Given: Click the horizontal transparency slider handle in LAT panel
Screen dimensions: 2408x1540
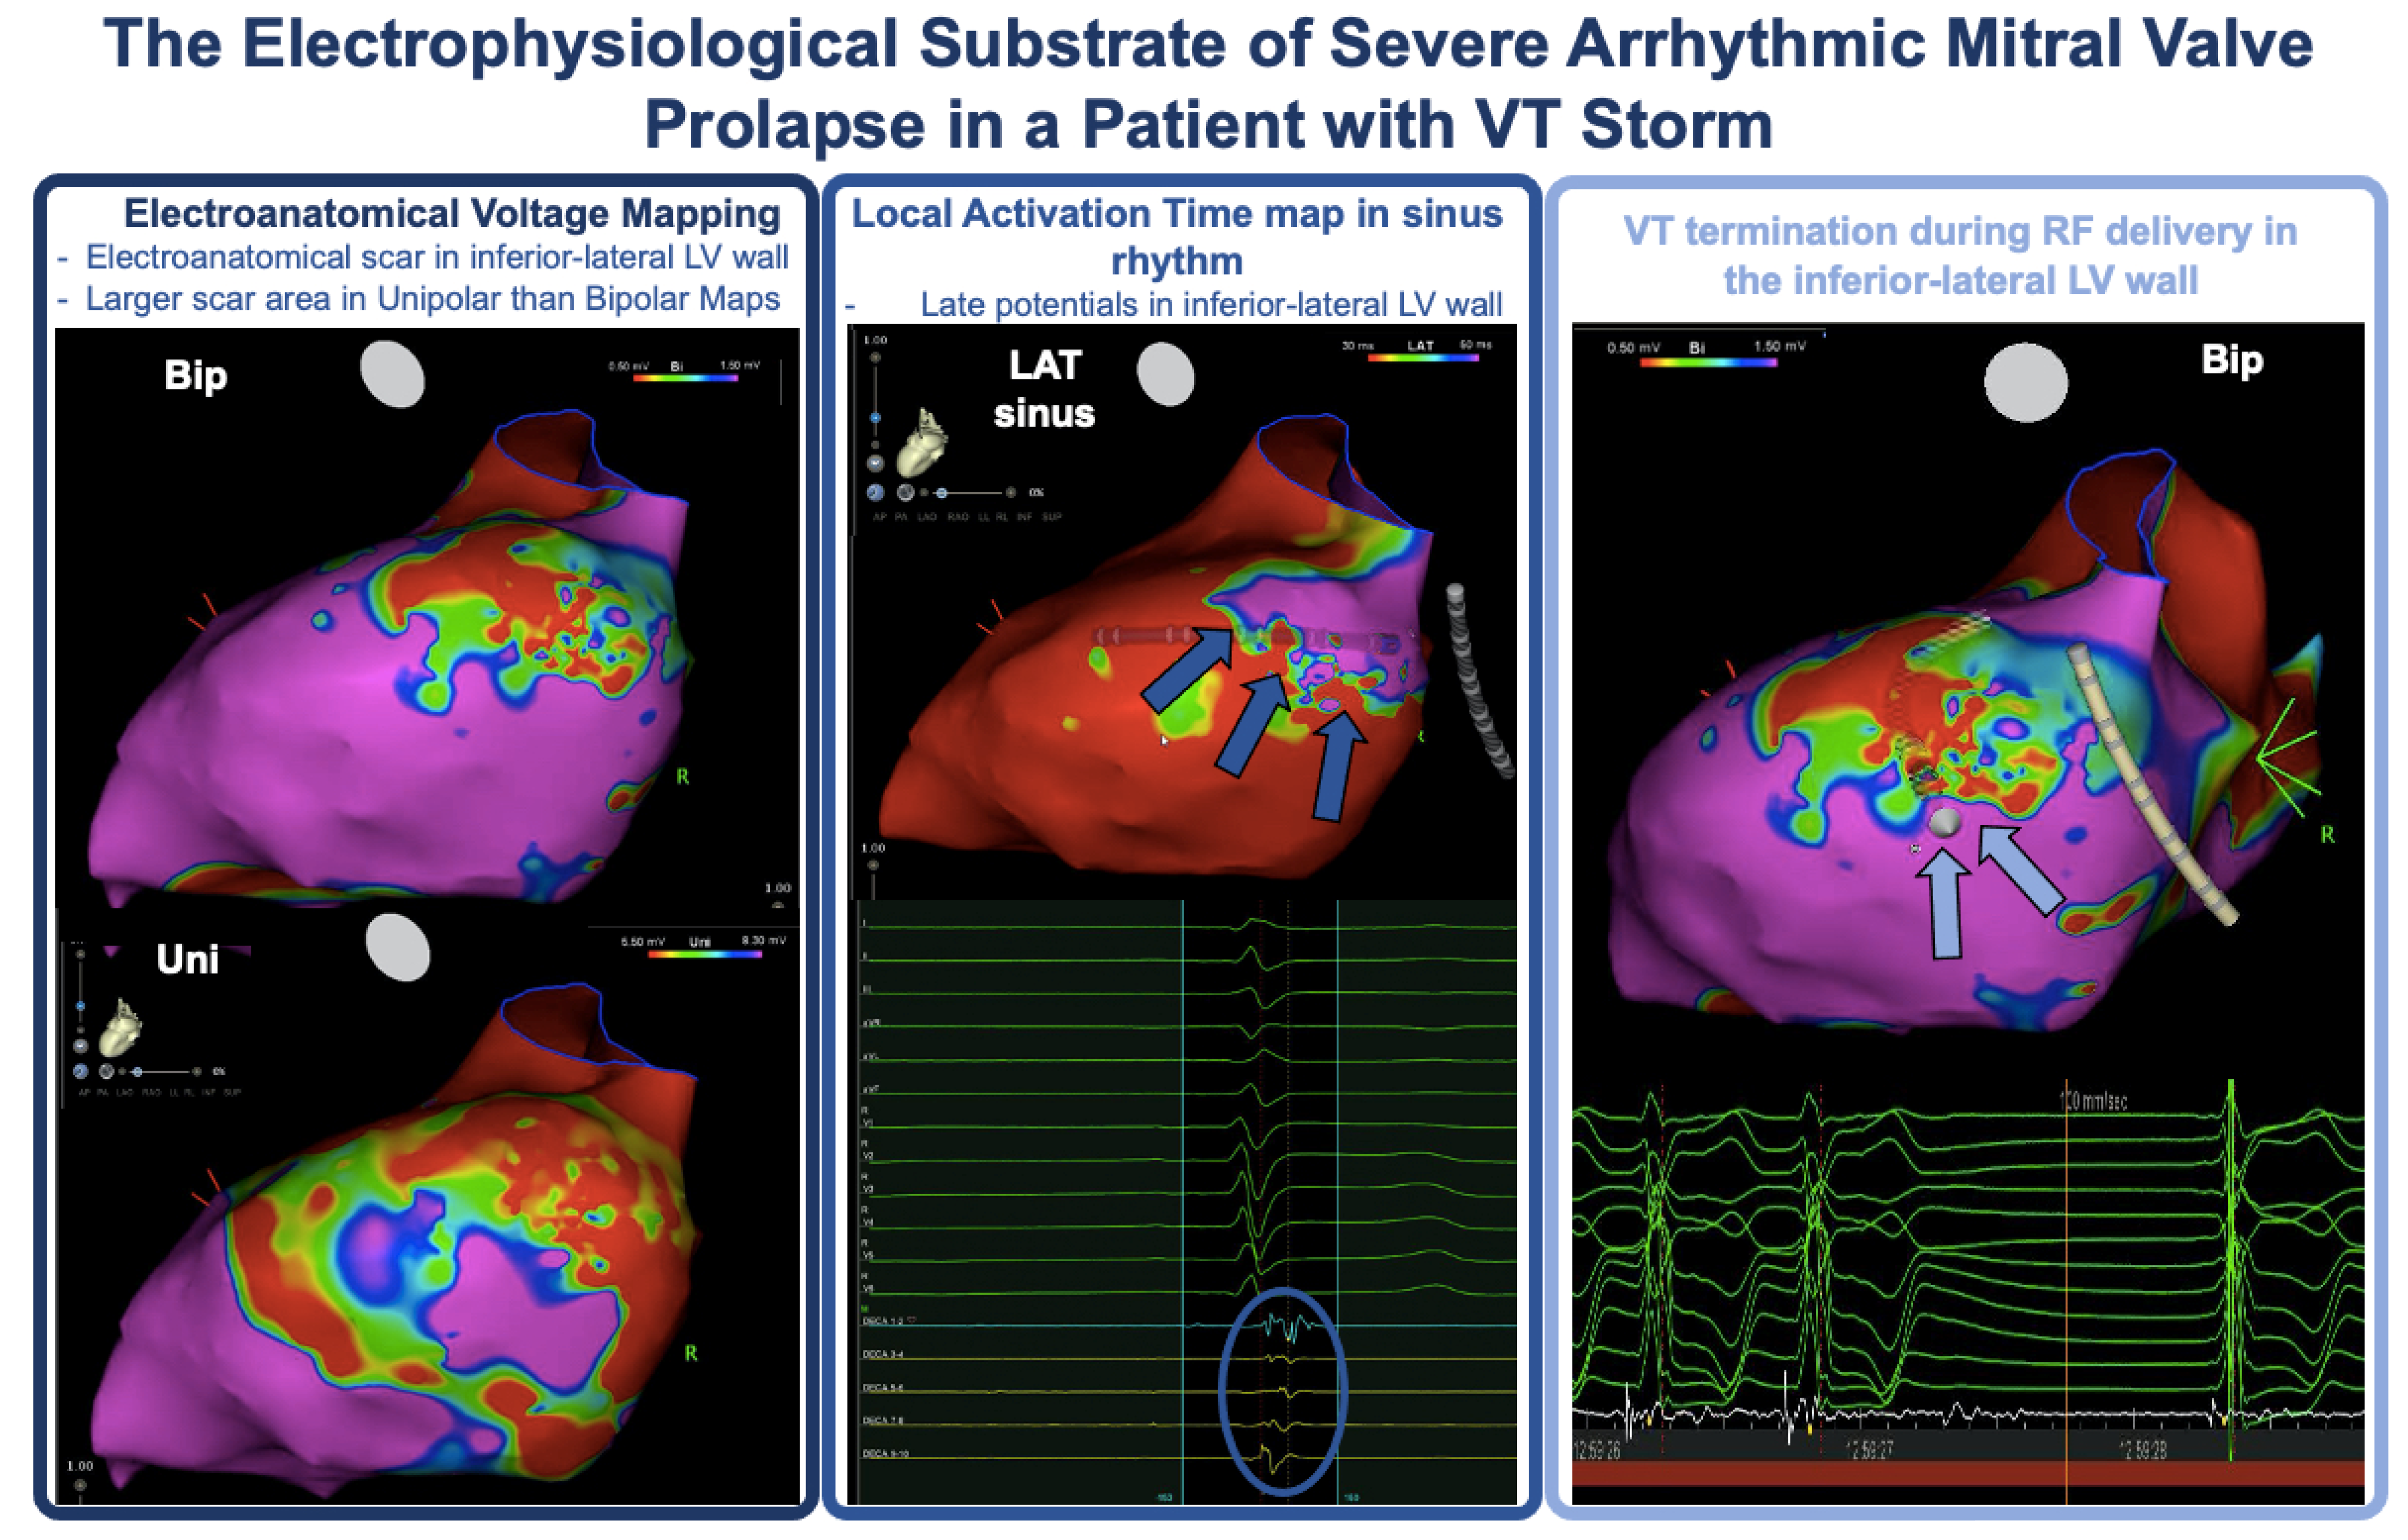Looking at the screenshot, I should (x=942, y=493).
